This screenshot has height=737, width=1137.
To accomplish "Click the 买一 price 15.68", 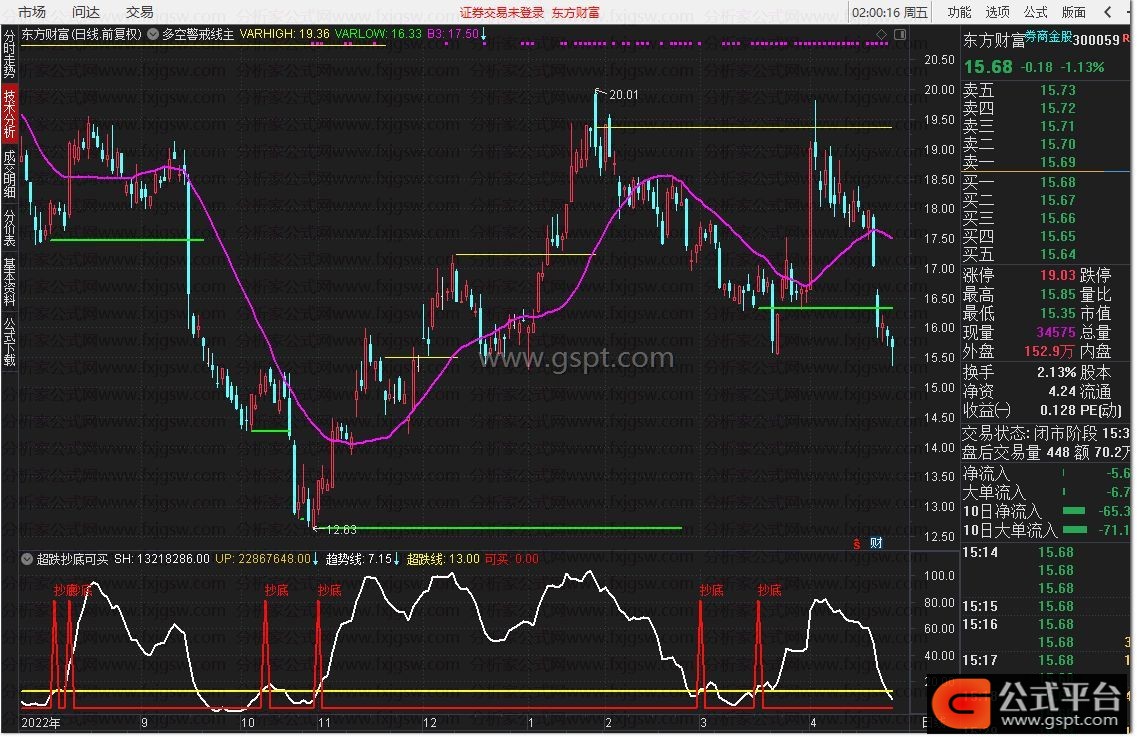I will click(1057, 182).
